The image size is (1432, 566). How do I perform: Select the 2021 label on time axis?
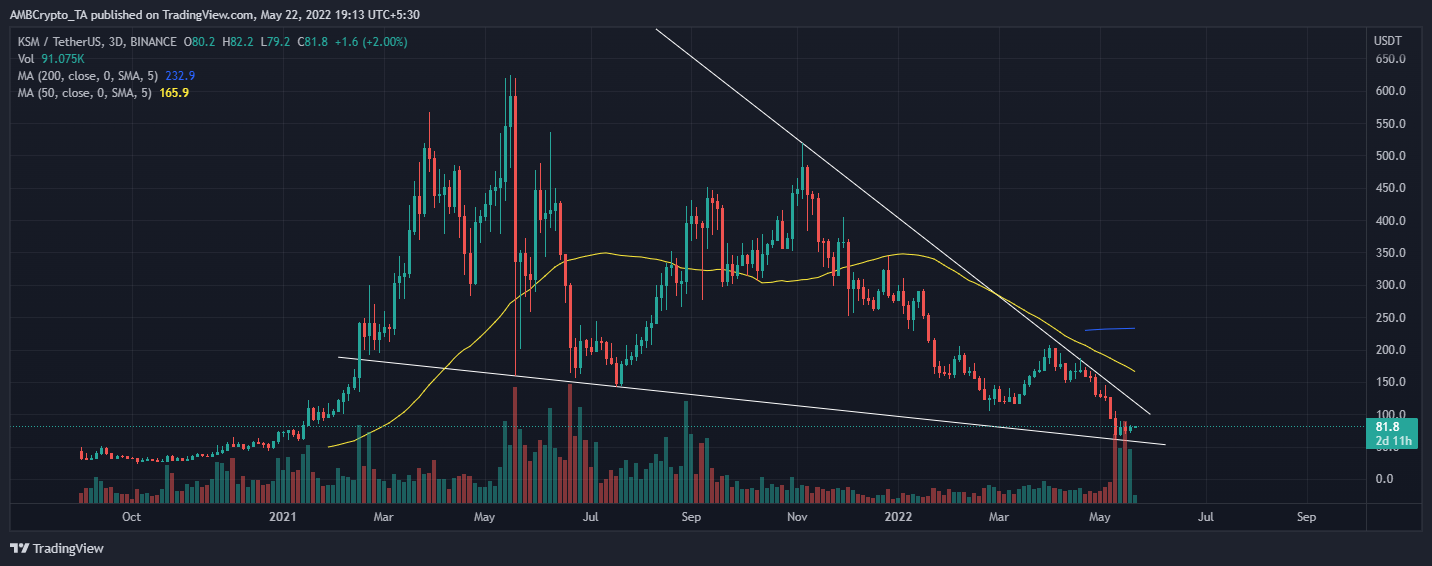pos(284,517)
